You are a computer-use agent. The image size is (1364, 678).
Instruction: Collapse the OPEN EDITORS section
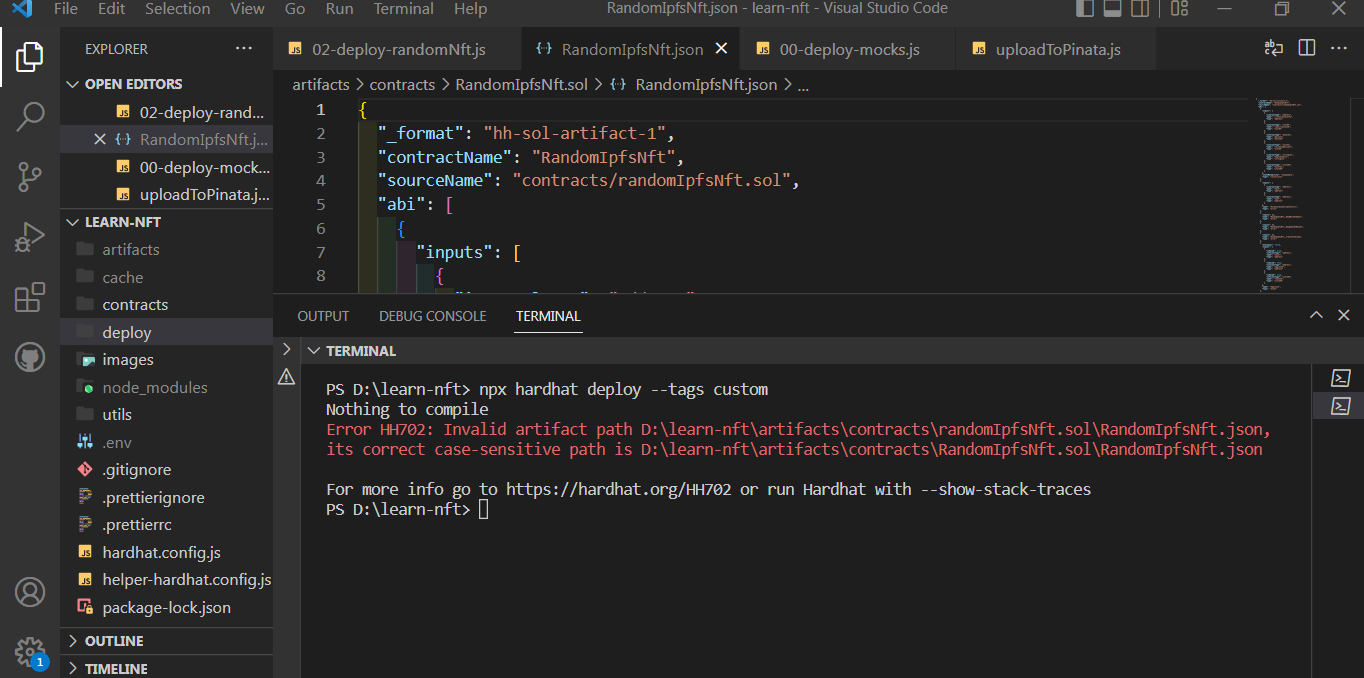point(166,84)
